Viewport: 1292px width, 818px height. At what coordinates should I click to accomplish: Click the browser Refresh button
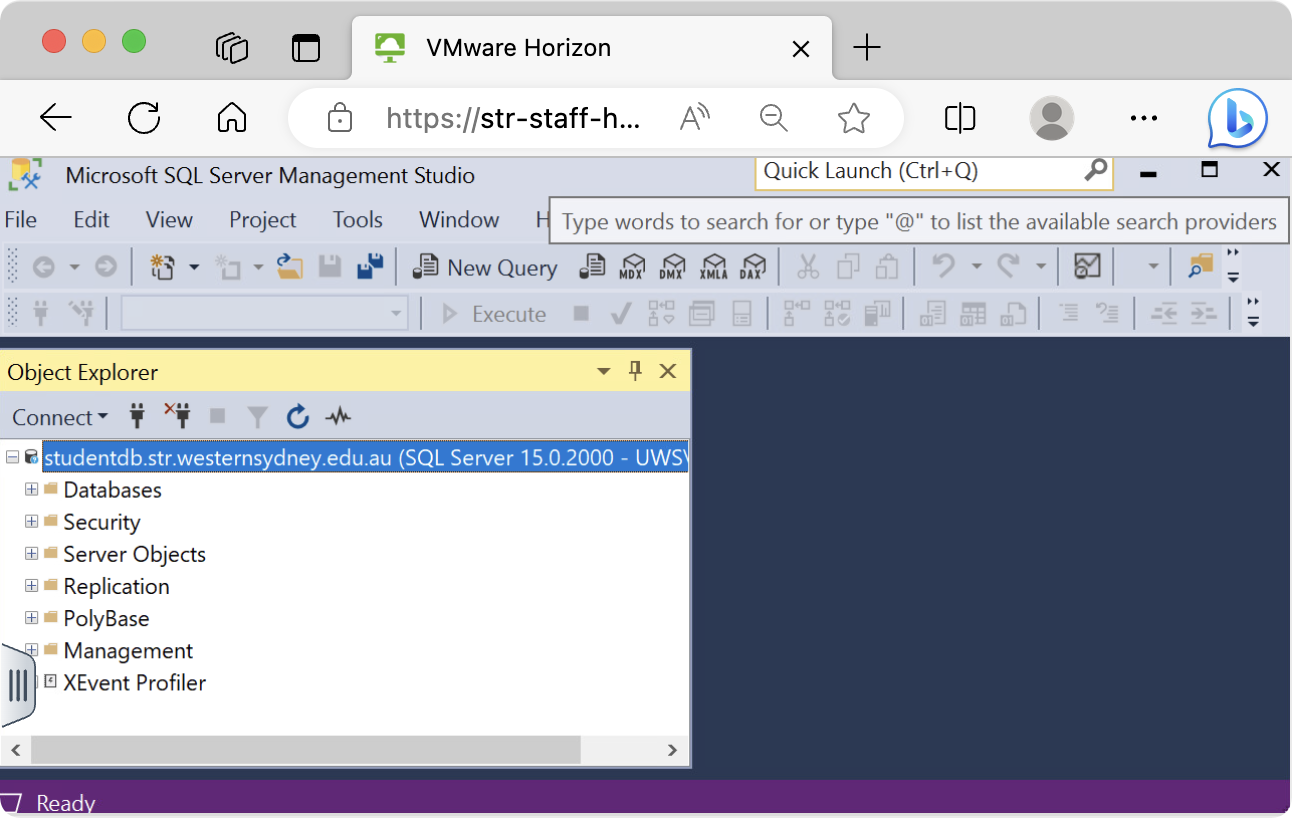click(144, 118)
